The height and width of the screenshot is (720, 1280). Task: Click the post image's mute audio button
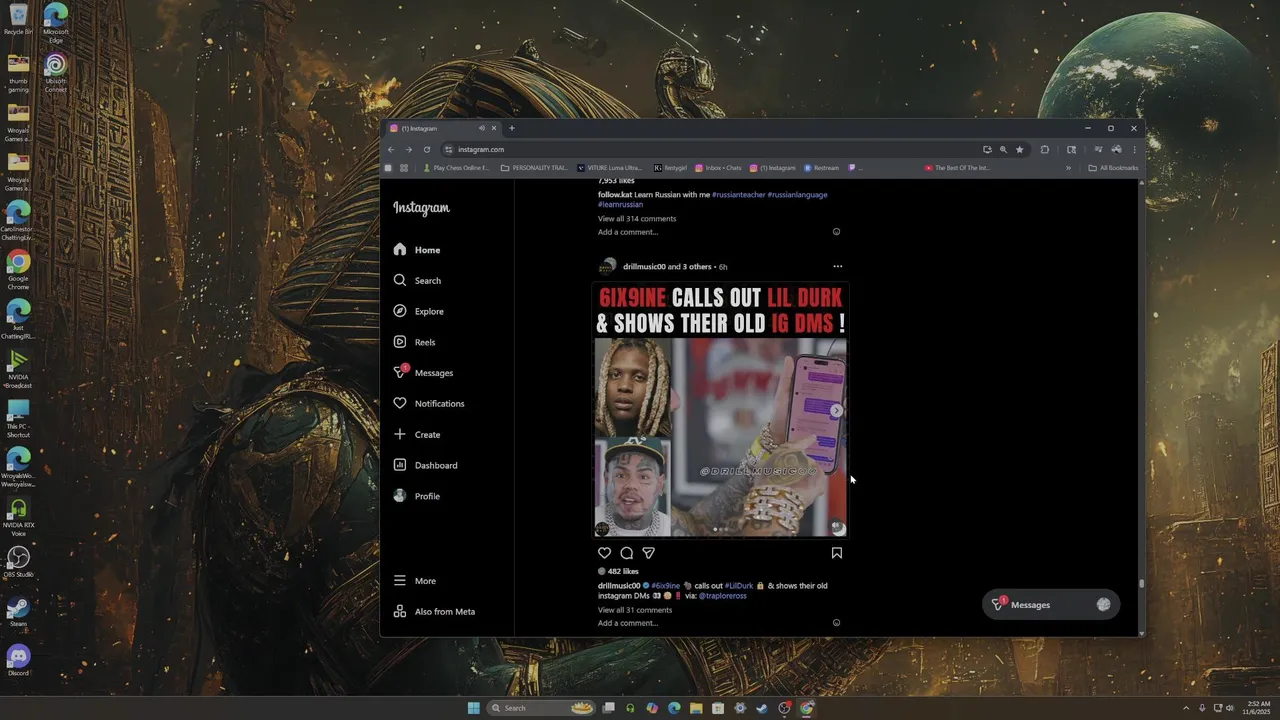pos(838,528)
